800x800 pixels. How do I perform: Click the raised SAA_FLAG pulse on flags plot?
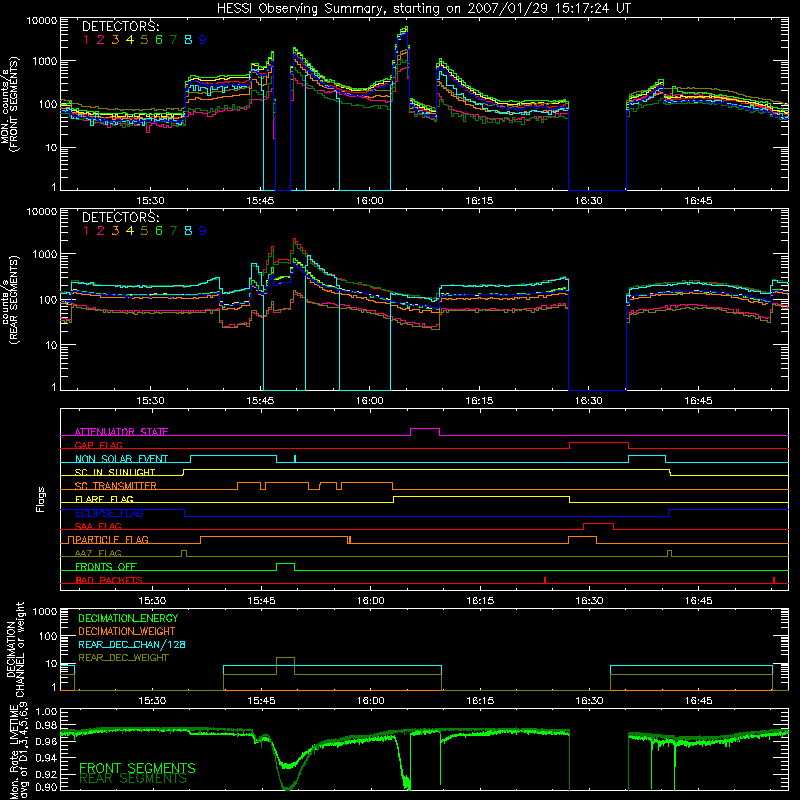click(598, 526)
